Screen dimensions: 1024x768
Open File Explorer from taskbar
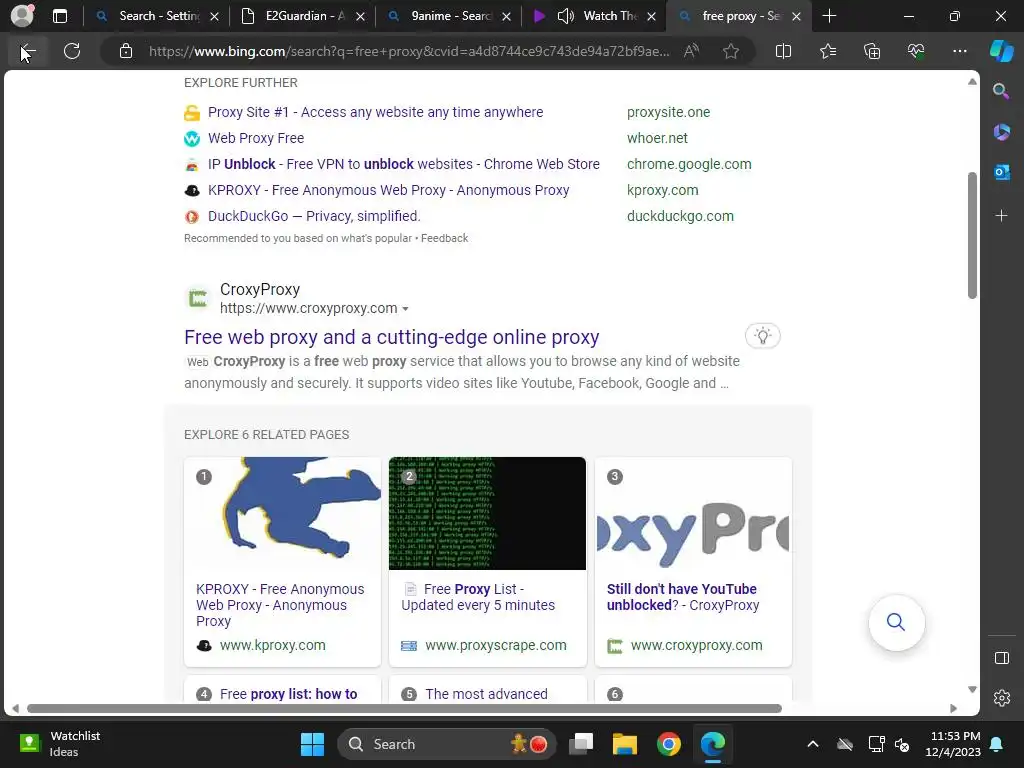pyautogui.click(x=624, y=744)
